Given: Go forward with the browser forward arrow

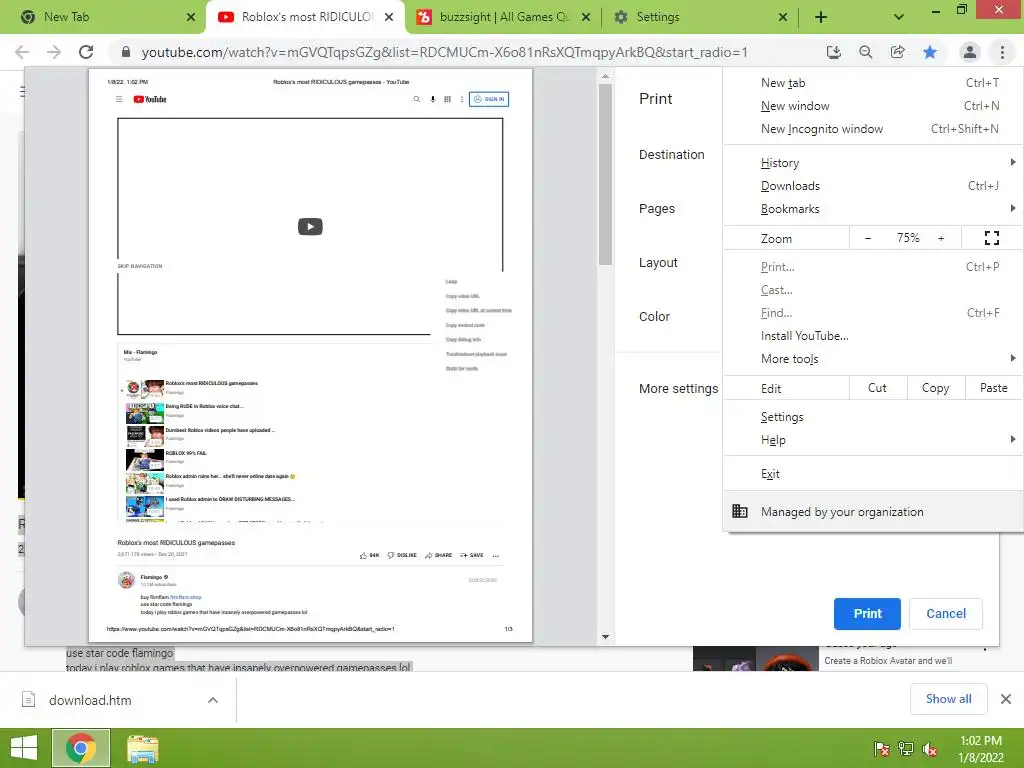Looking at the screenshot, I should pos(54,52).
